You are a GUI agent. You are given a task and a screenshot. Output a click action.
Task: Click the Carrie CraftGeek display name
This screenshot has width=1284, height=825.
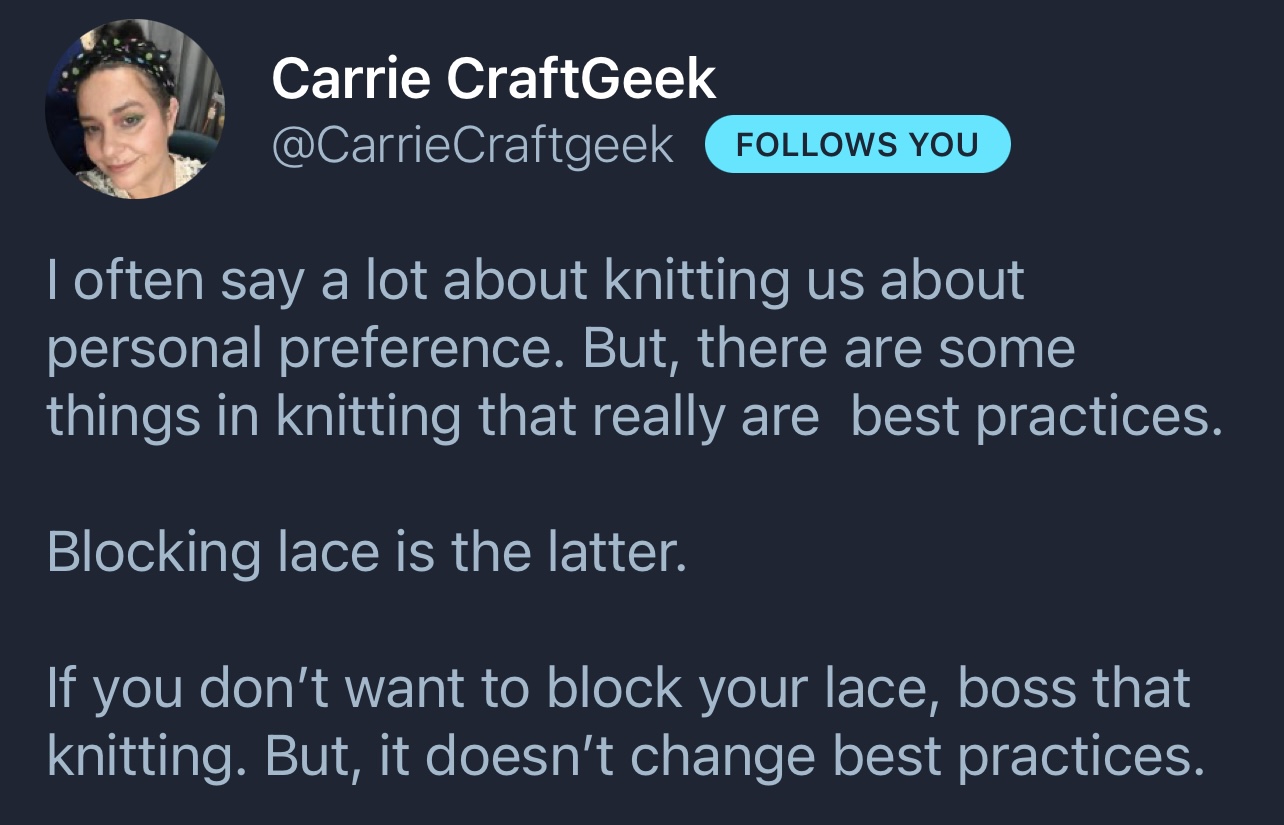pos(494,79)
